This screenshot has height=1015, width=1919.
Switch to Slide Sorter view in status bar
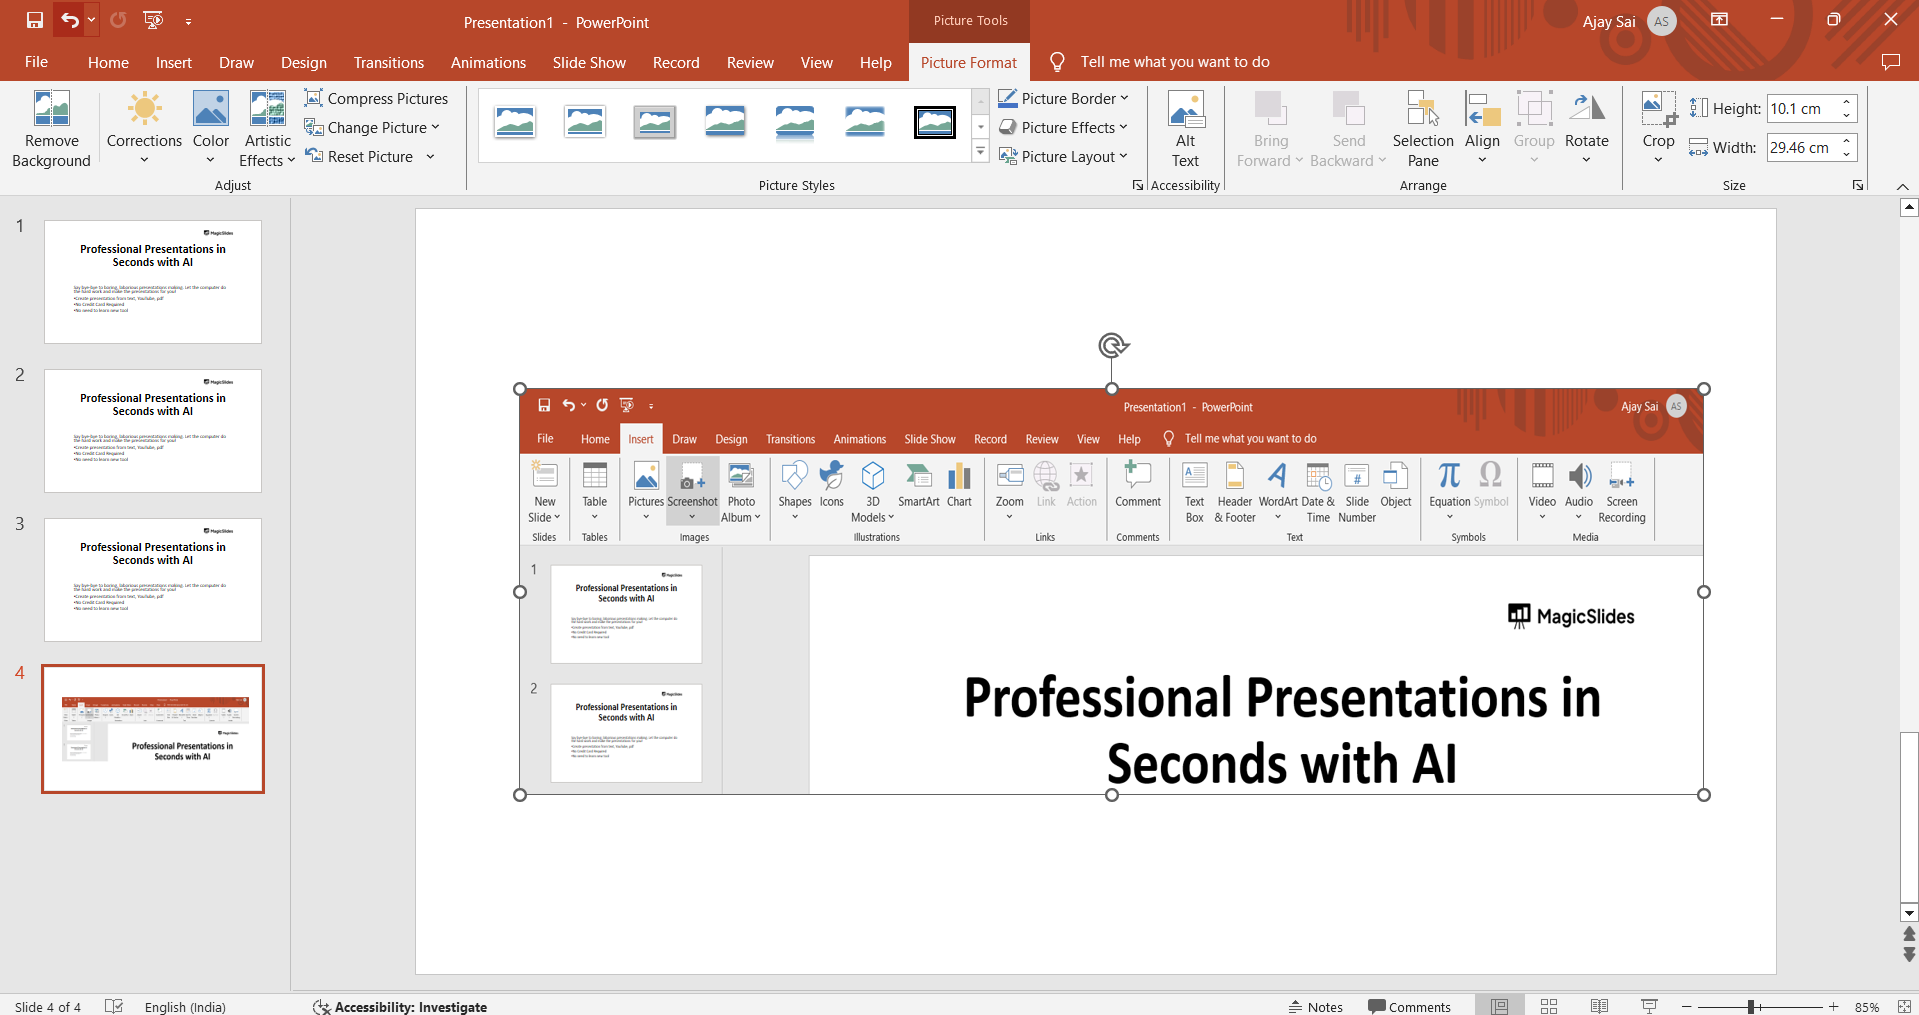[1549, 1006]
